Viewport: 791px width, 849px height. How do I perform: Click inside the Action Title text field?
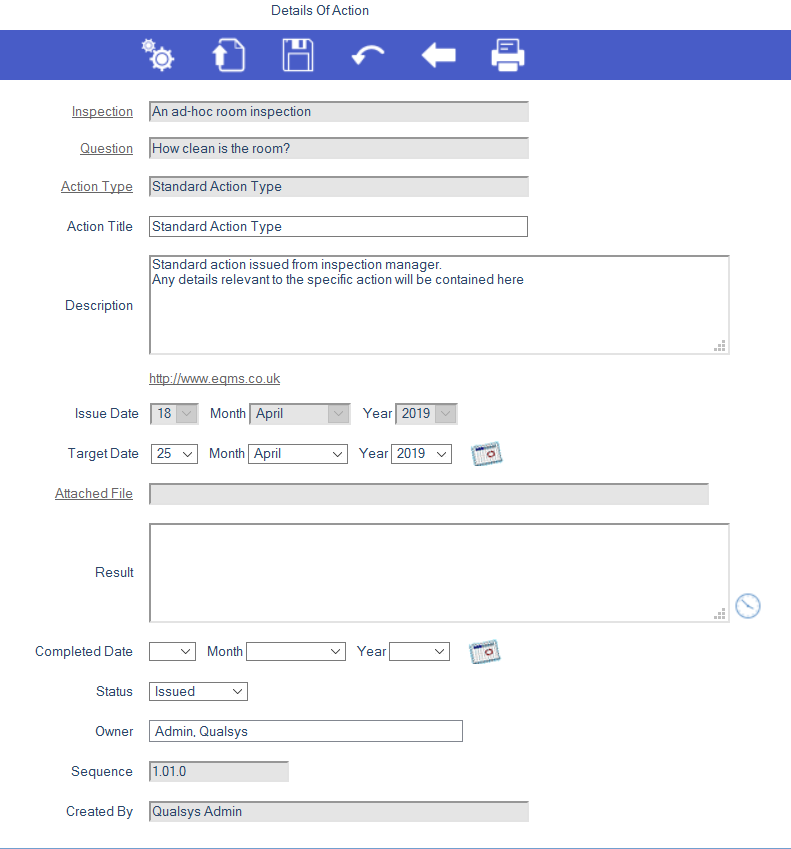click(338, 227)
